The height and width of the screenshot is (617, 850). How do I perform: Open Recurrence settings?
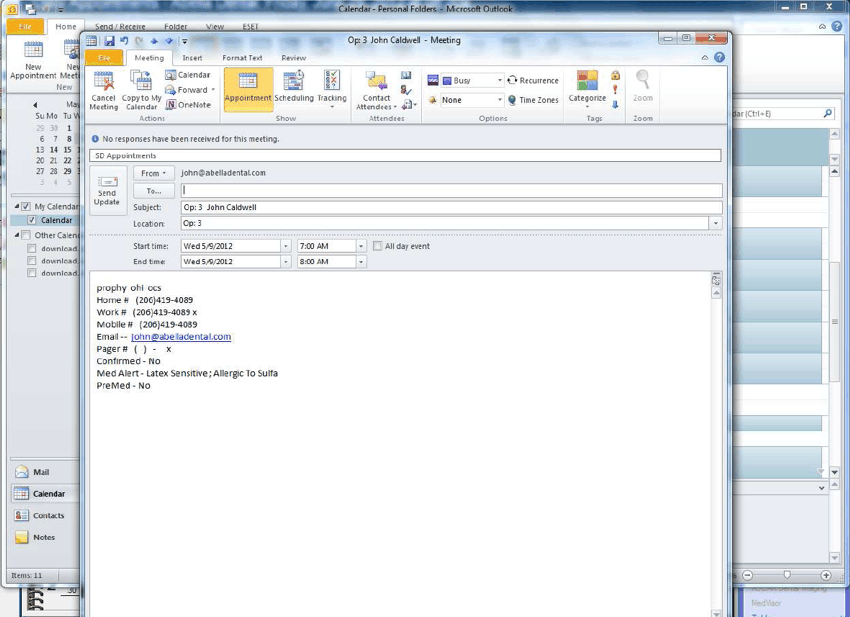click(x=532, y=80)
